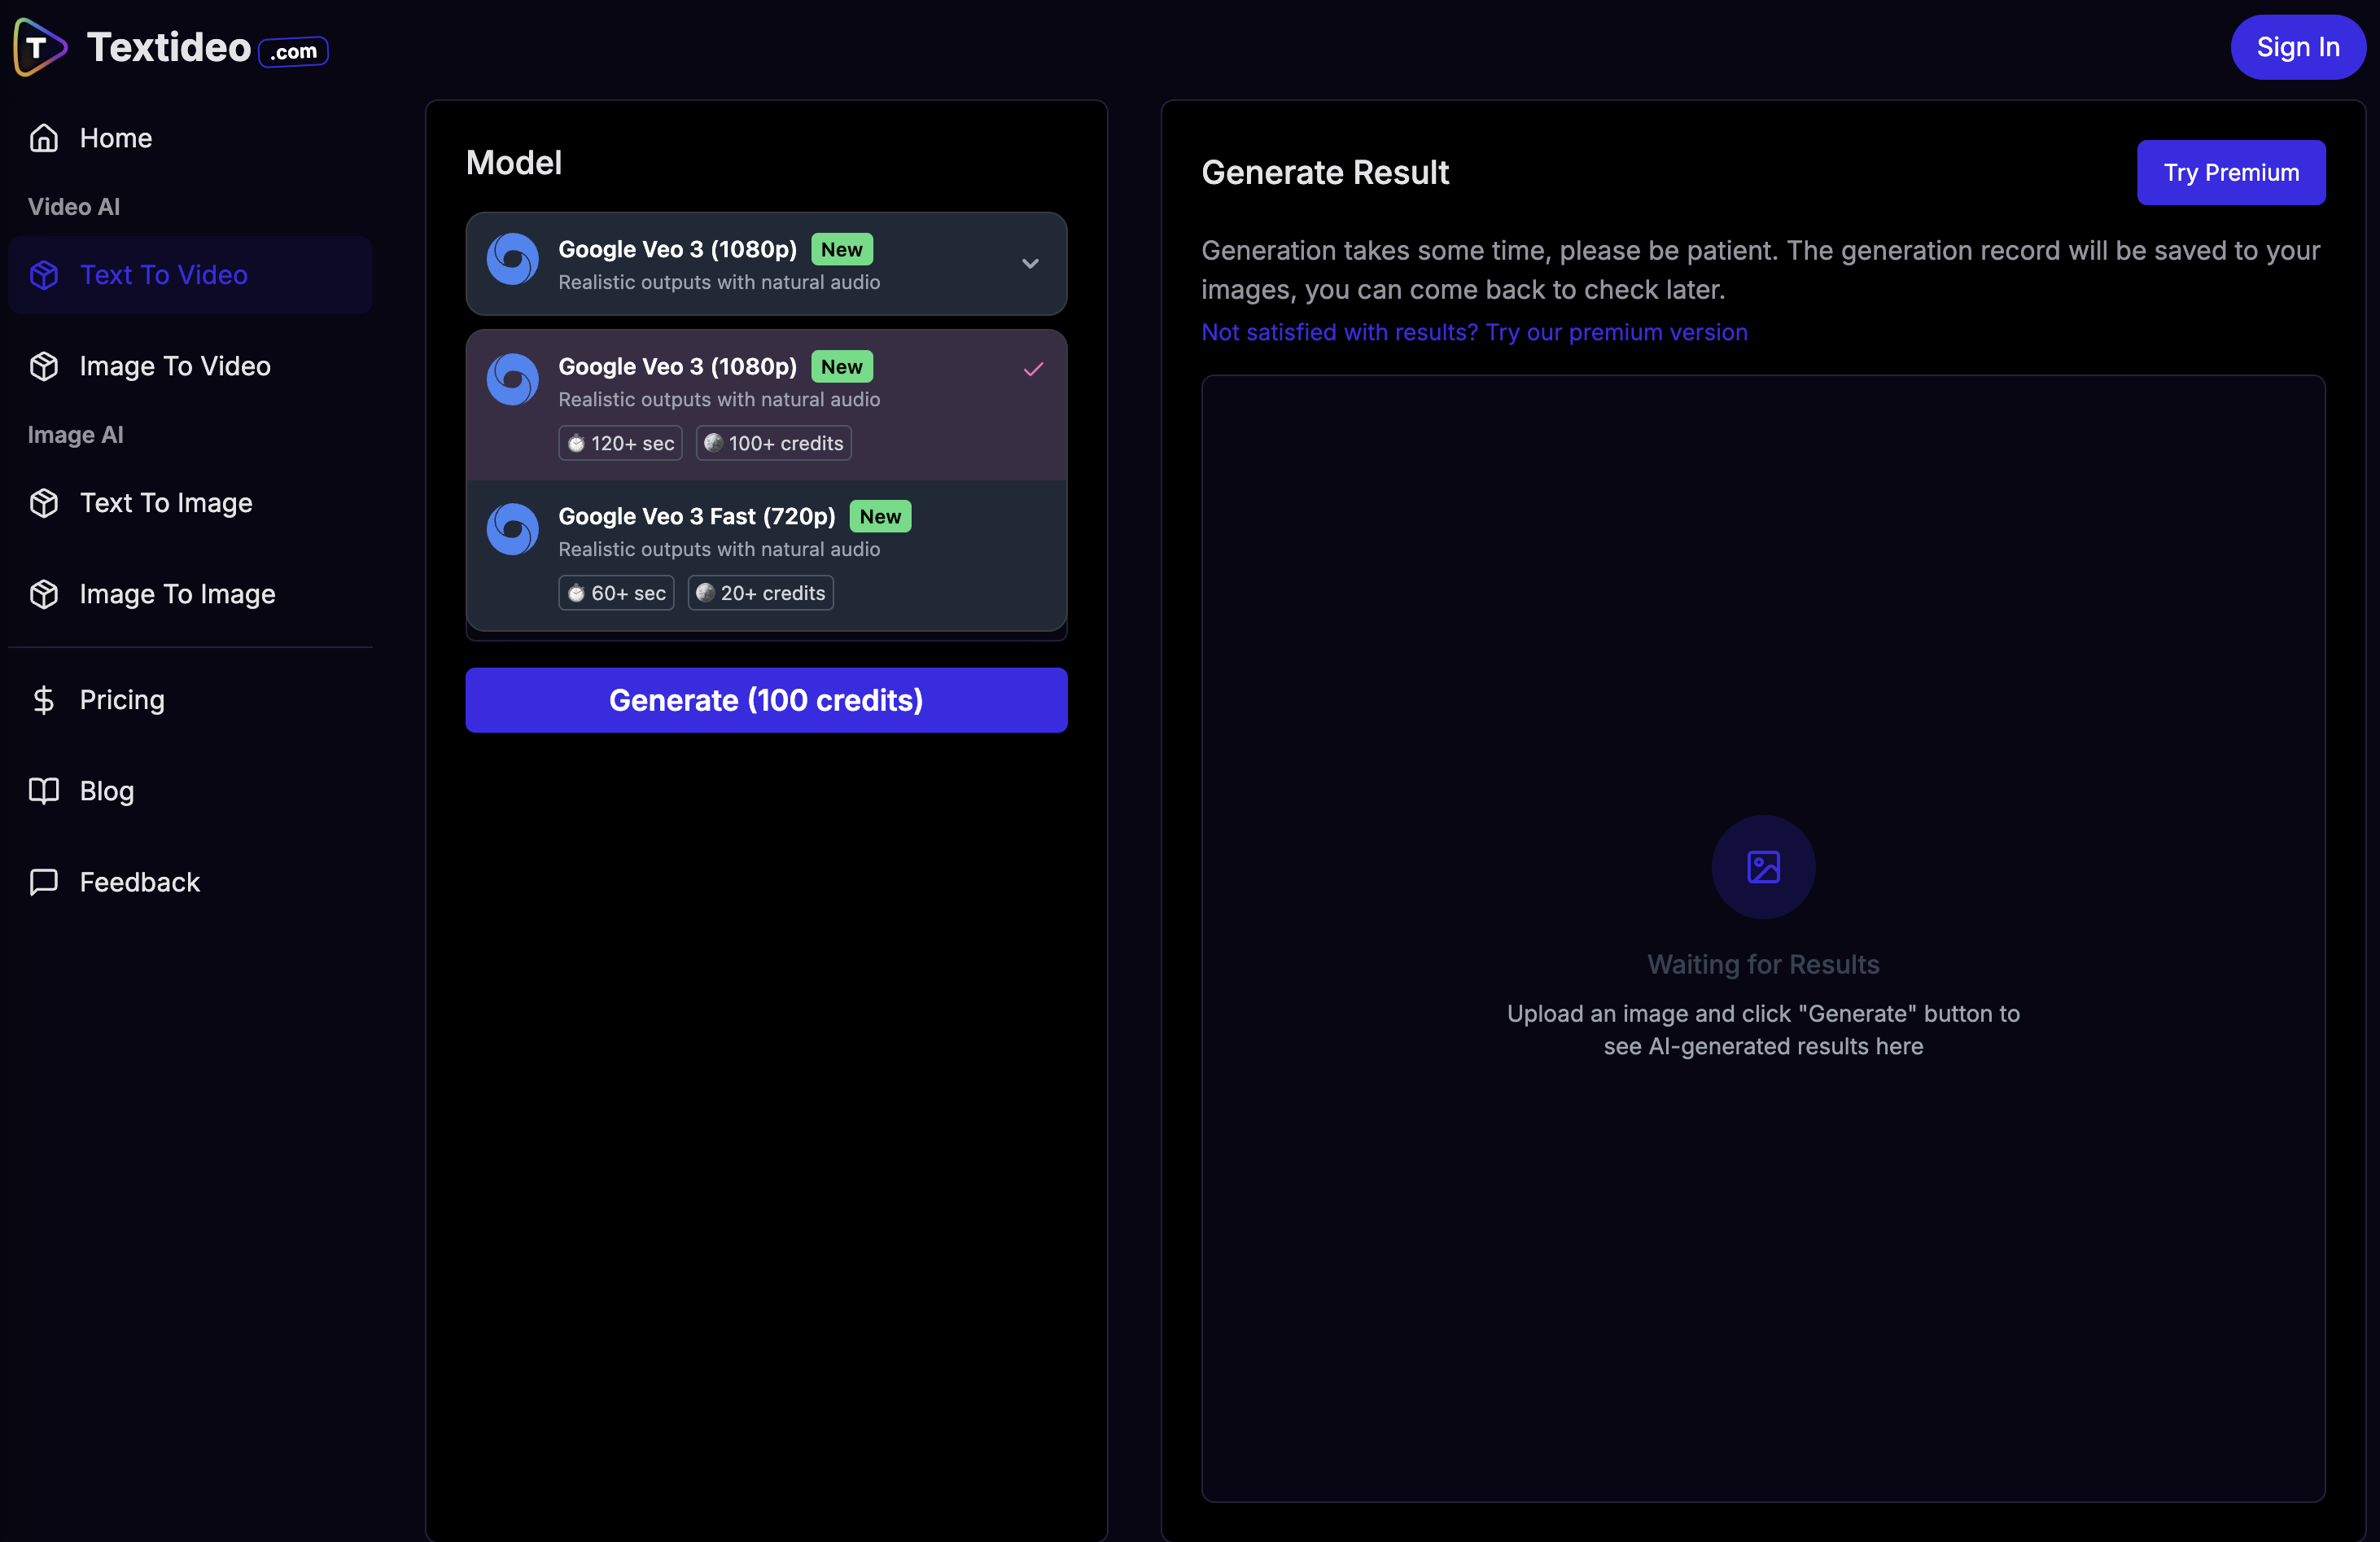The image size is (2380, 1542).
Task: Click the 120+ sec duration badge
Action: pos(620,444)
